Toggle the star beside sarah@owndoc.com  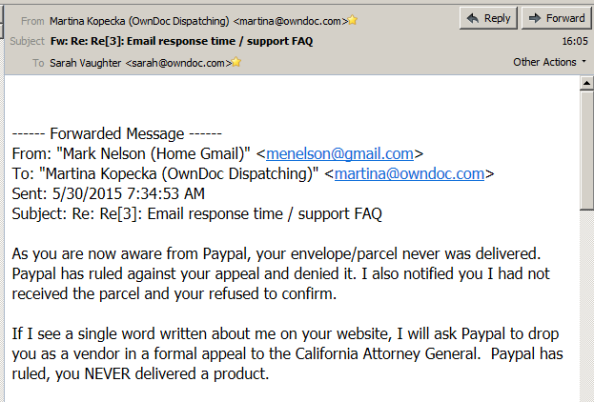pos(236,62)
